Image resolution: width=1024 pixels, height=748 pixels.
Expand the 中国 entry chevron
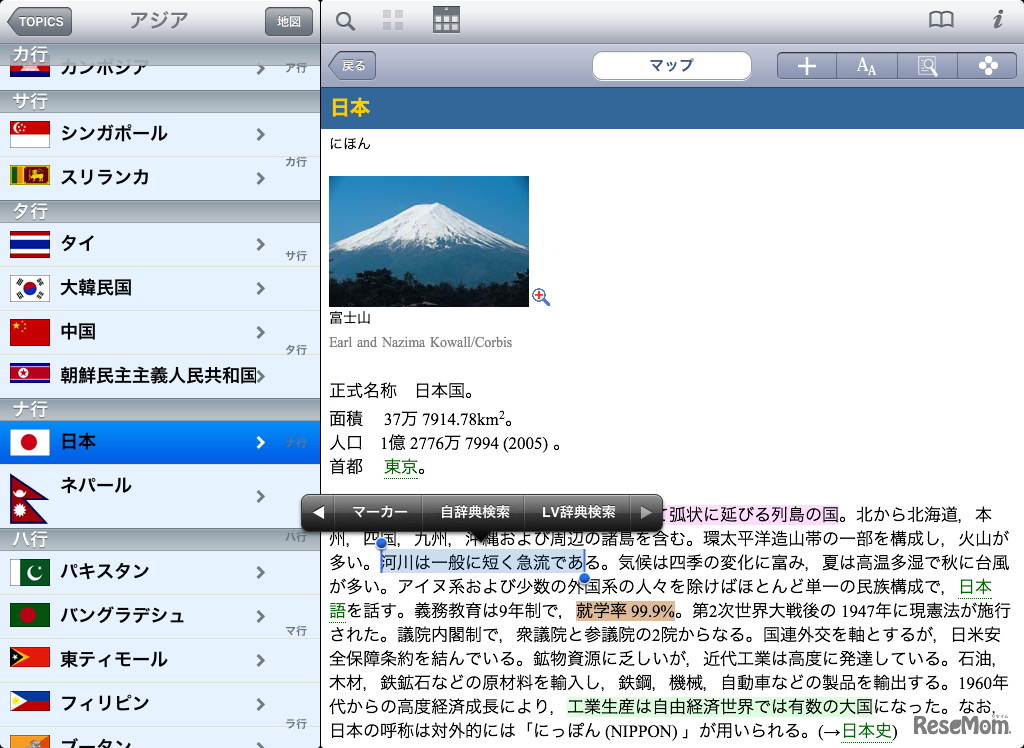pos(260,332)
